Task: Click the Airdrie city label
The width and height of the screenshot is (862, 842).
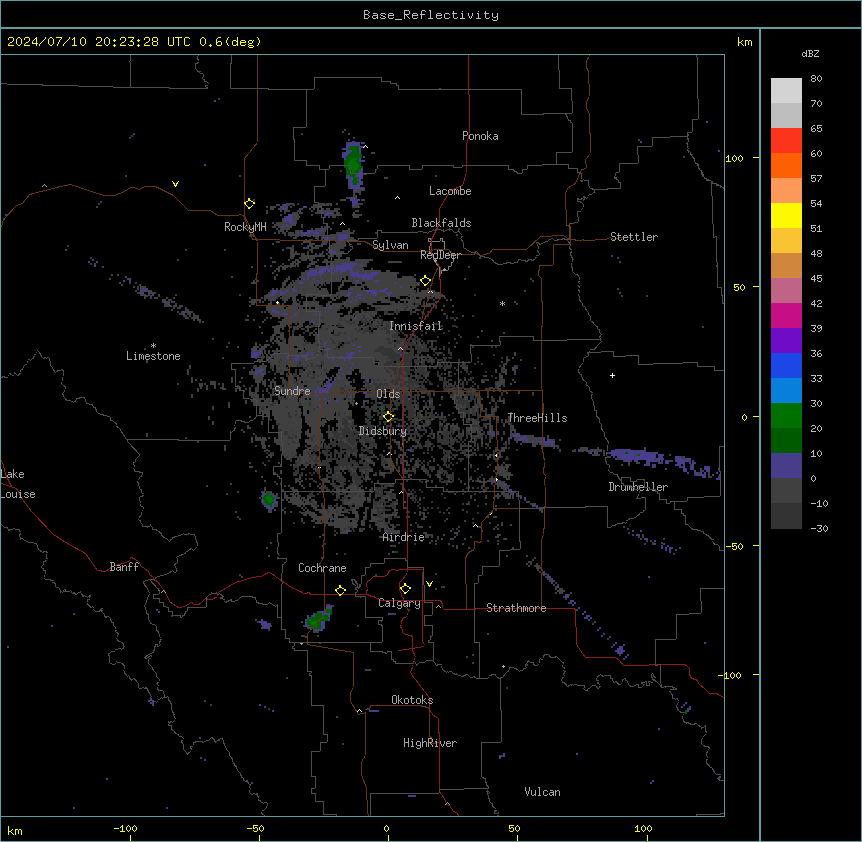Action: (x=404, y=537)
